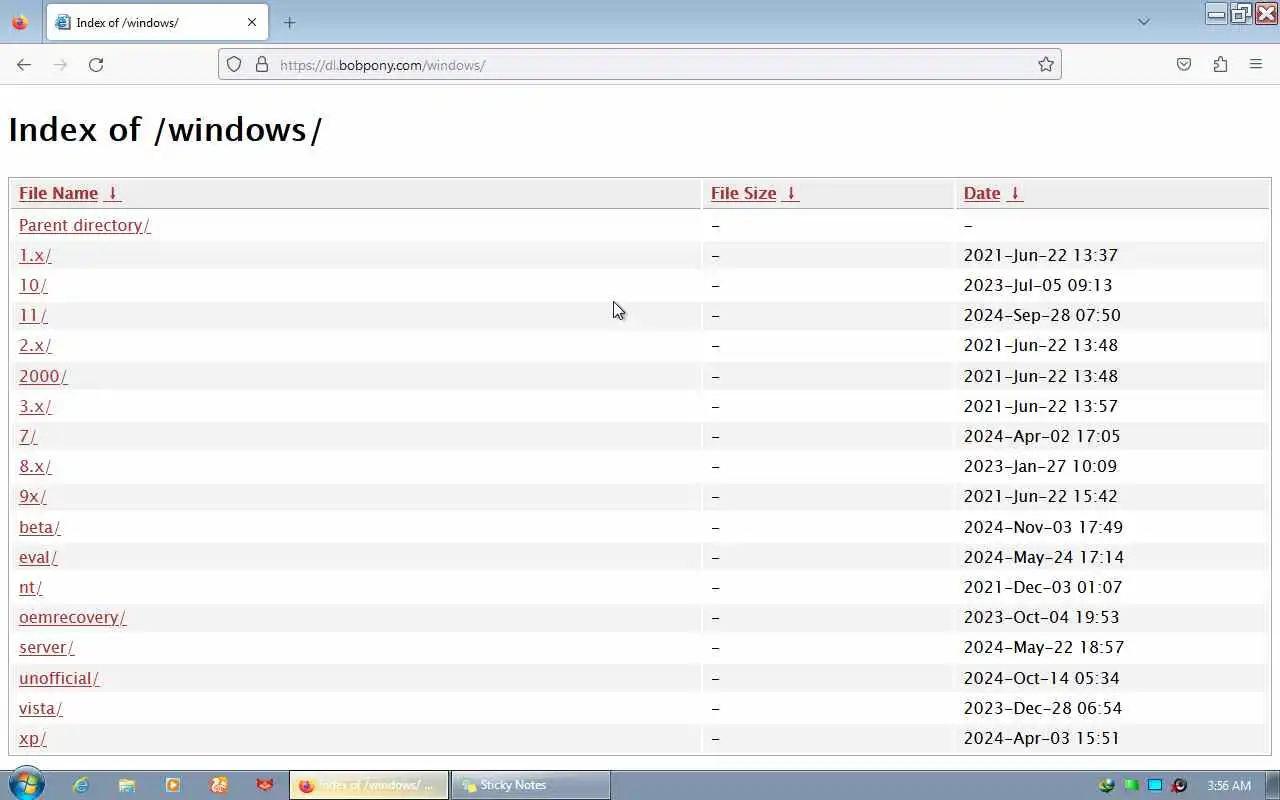This screenshot has height=800, width=1280.
Task: Click the date 2024-Oct-14 05:34
Action: click(x=1042, y=678)
